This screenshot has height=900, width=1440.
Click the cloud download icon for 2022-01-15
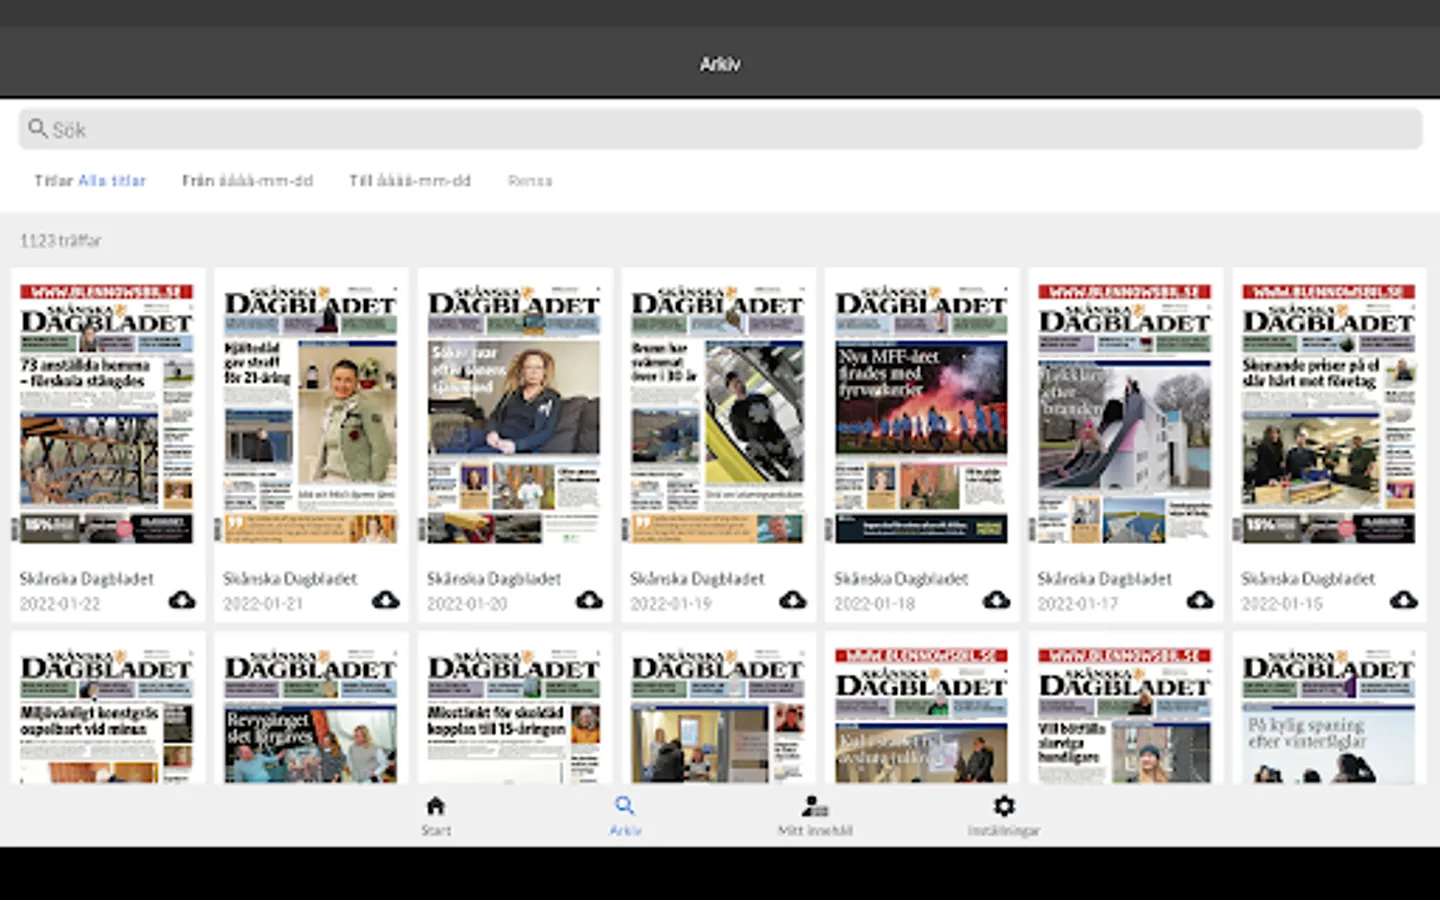click(1404, 600)
